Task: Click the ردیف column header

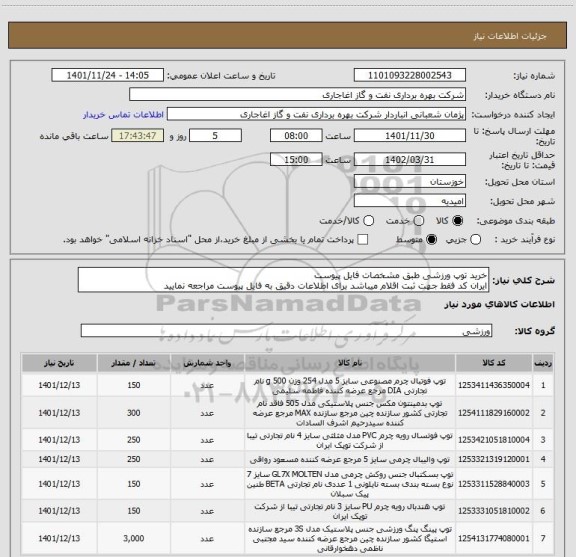Action: coord(543,363)
